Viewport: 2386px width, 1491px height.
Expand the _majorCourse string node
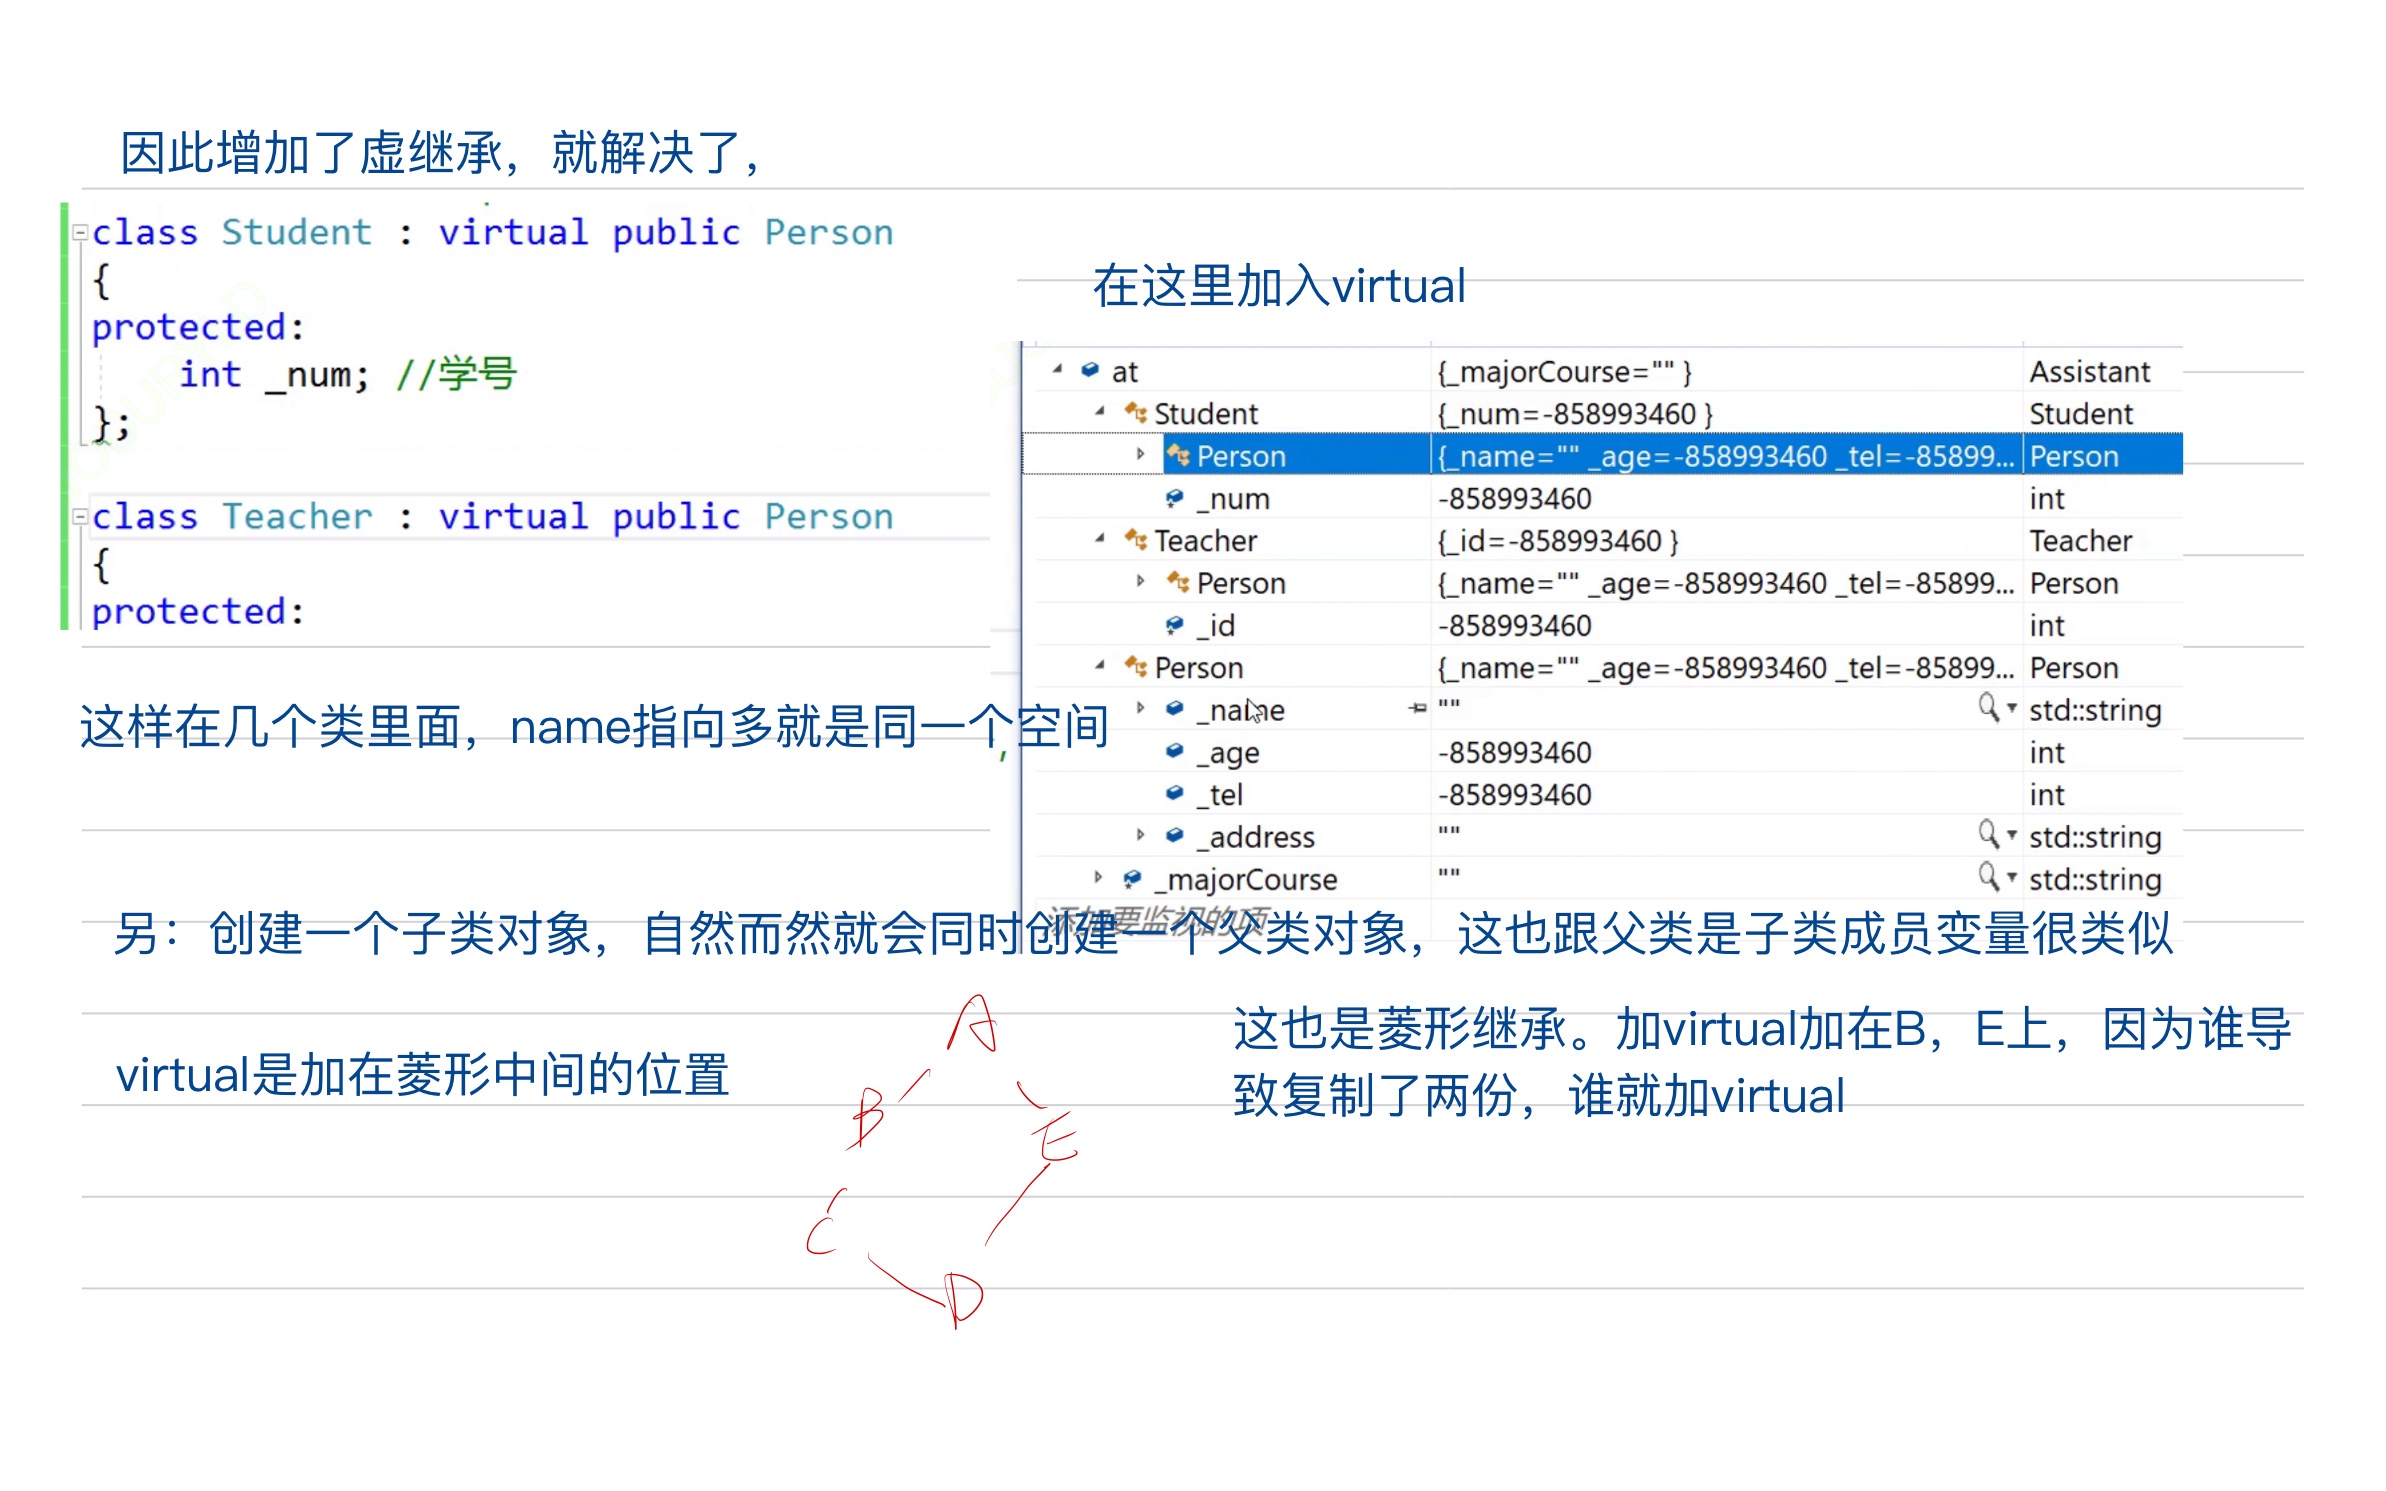1098,877
